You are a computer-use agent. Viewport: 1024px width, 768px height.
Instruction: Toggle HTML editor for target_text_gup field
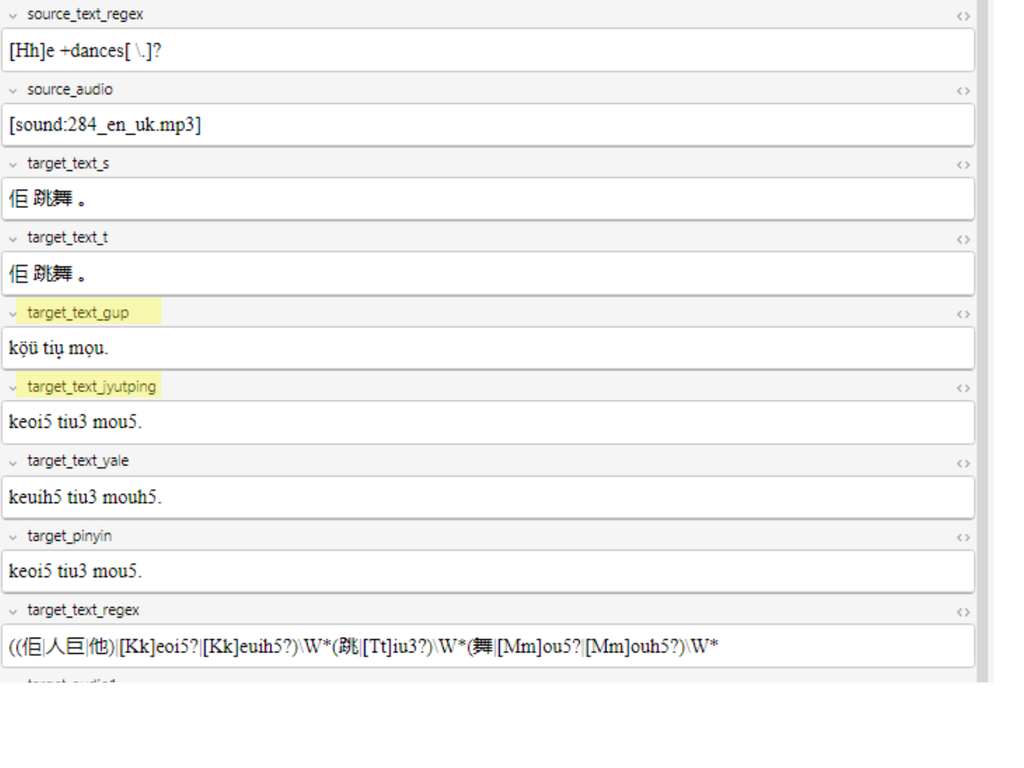pos(963,314)
